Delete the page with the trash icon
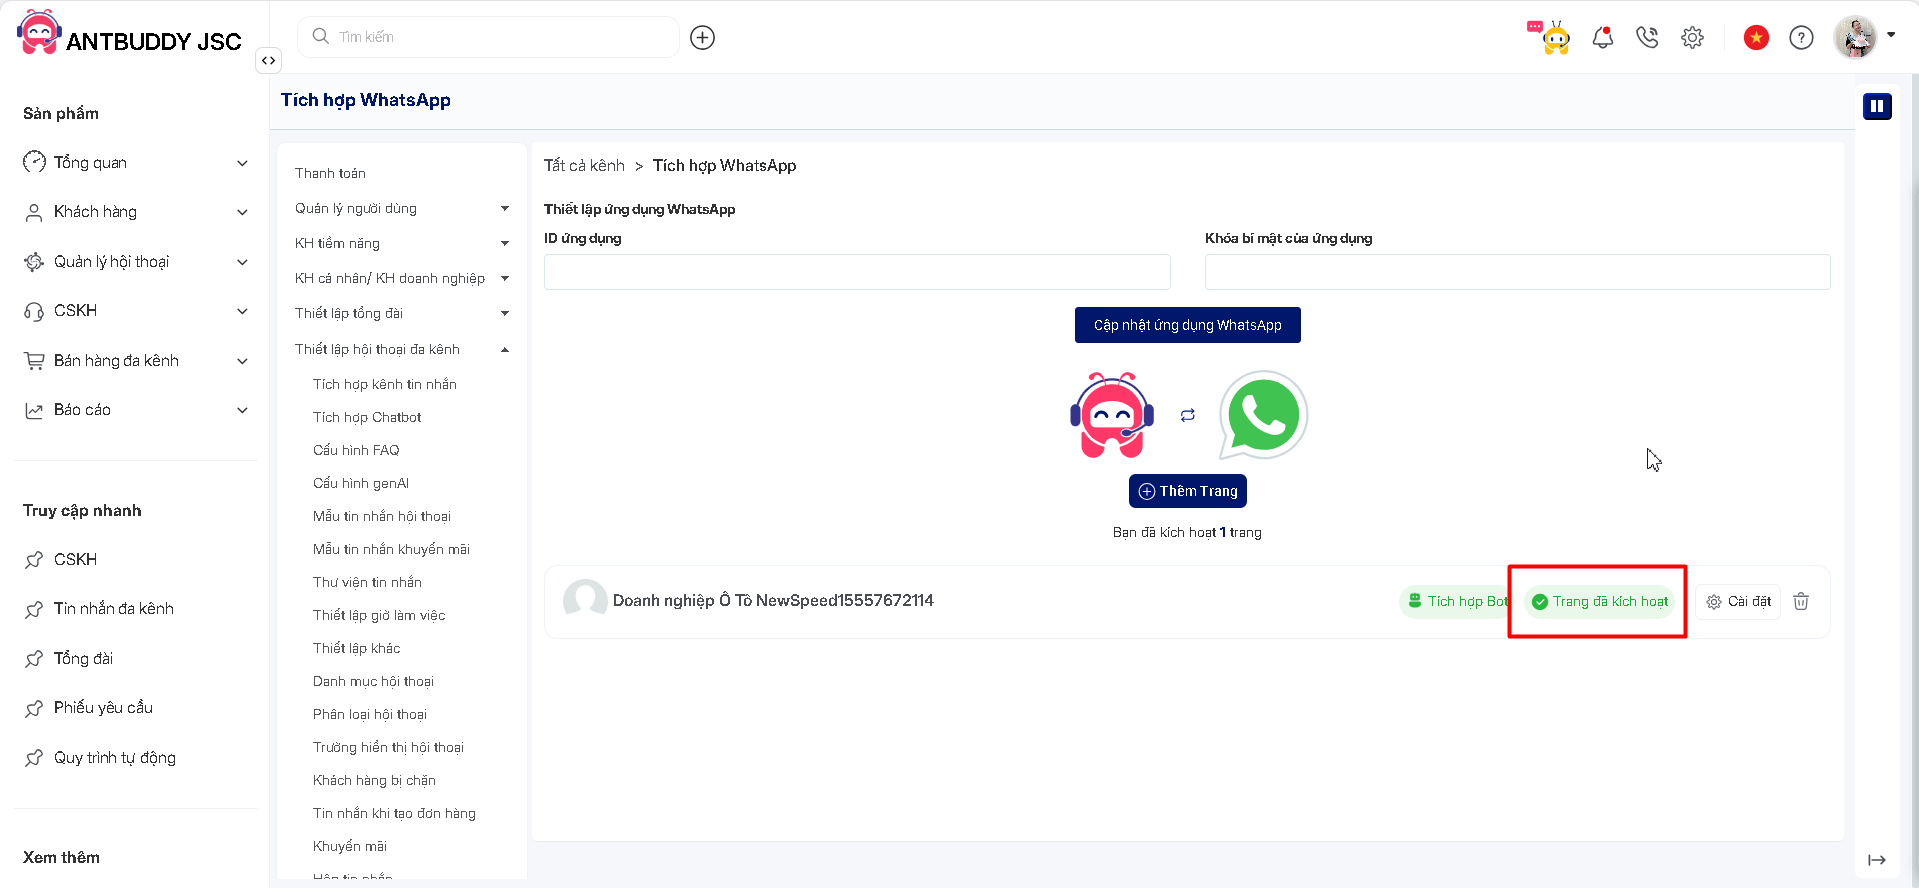 pyautogui.click(x=1801, y=601)
